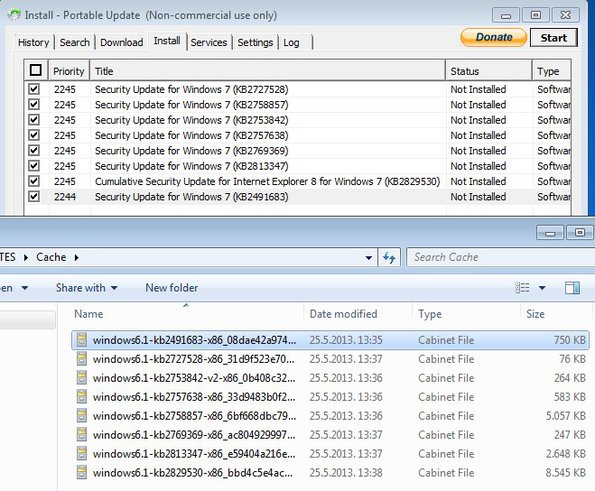Screen dimensions: 595x491
Task: Open the address bar history dropdown
Action: 368,258
